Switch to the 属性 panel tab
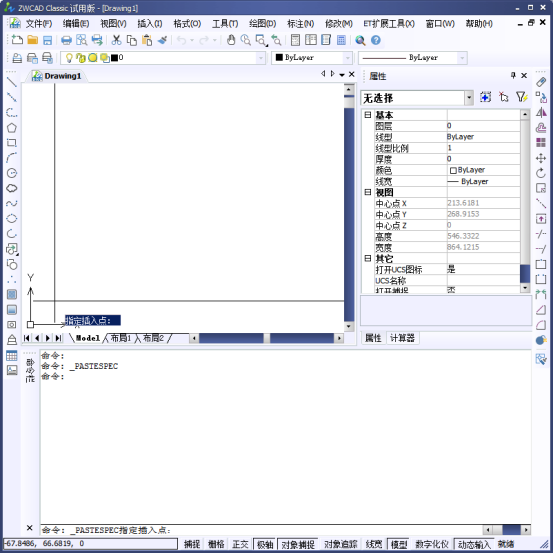This screenshot has width=554, height=554. tap(373, 338)
